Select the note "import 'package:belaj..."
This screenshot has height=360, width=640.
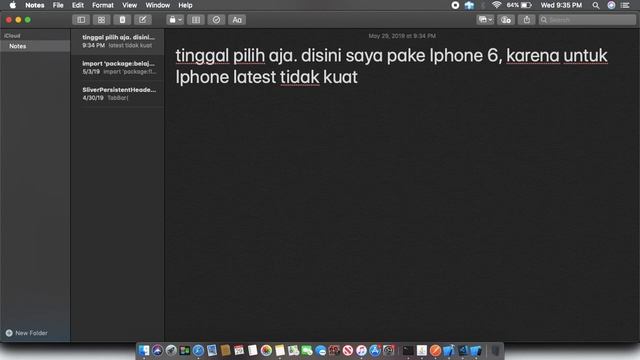118,67
